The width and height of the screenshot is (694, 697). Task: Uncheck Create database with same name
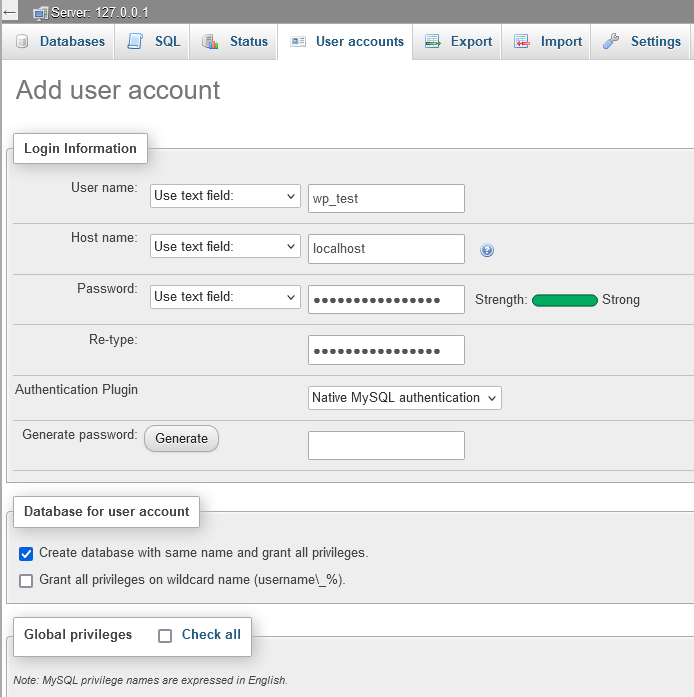pos(26,554)
